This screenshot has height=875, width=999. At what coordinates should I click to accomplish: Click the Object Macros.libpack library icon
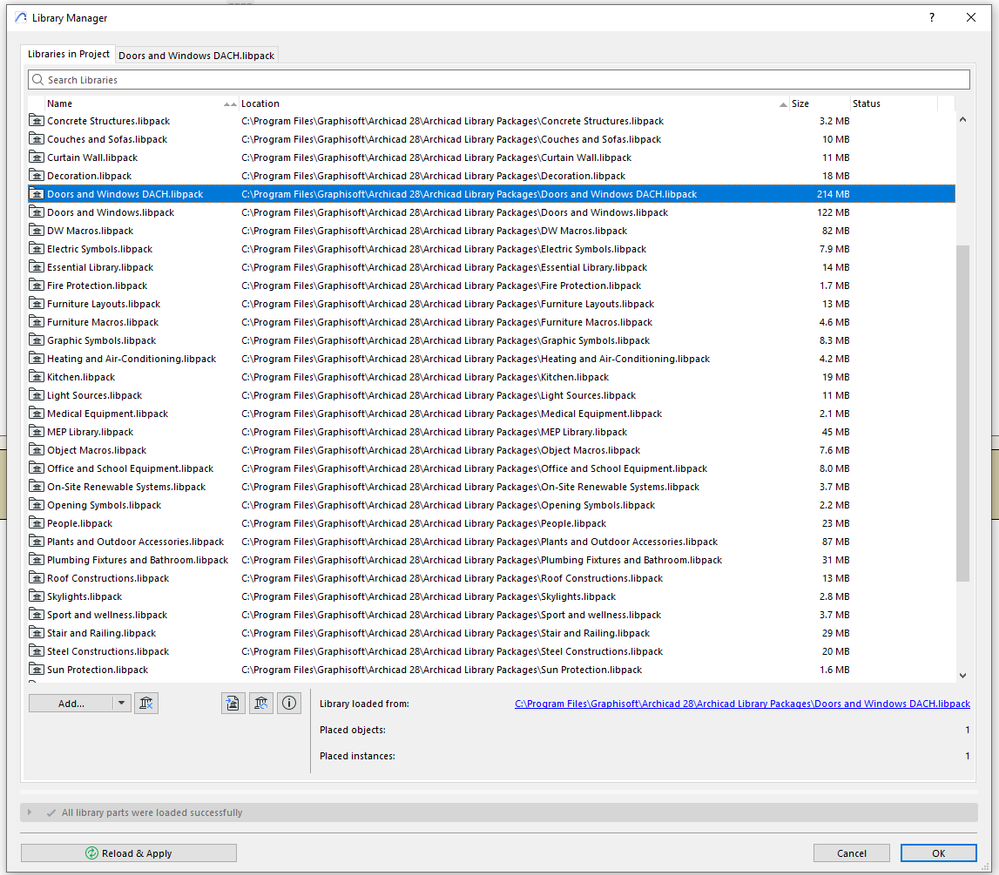36,450
